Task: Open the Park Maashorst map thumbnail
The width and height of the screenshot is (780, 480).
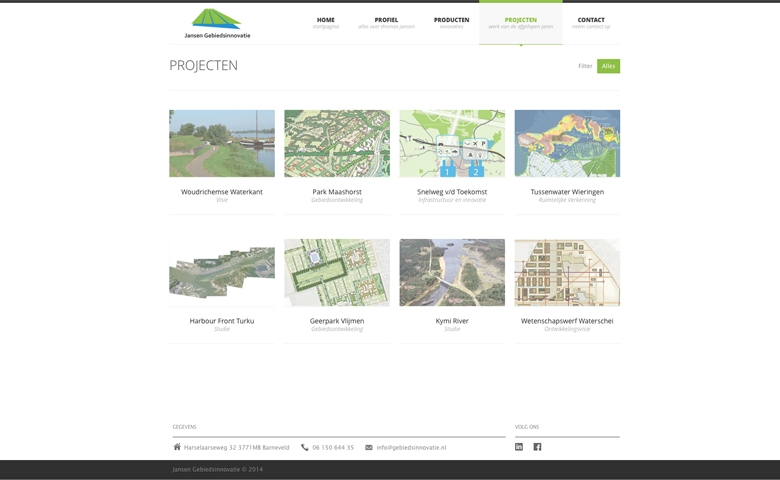Action: 337,143
